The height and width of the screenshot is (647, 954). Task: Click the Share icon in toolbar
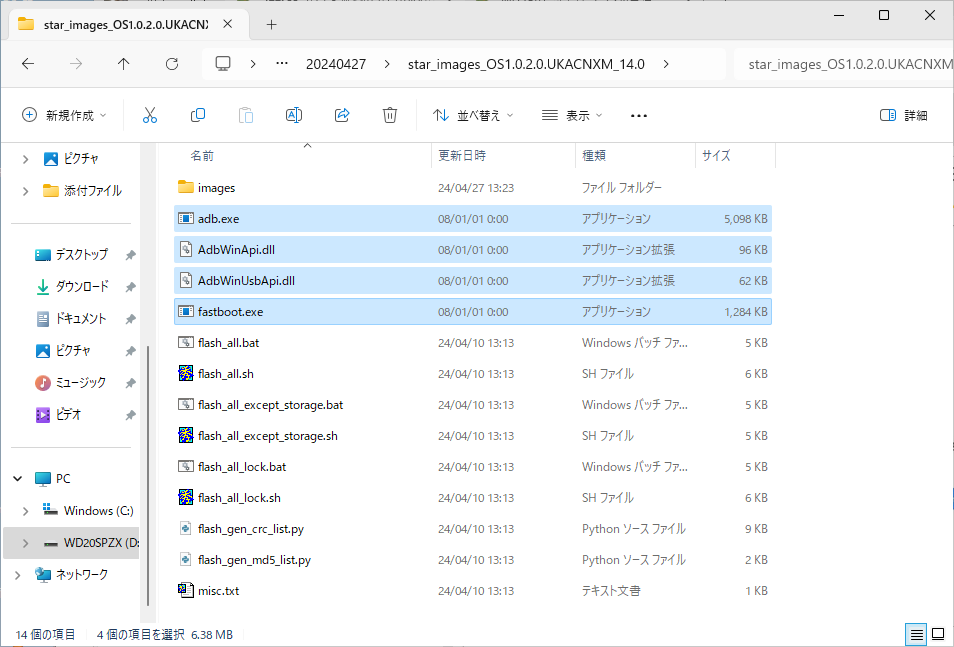tap(342, 115)
